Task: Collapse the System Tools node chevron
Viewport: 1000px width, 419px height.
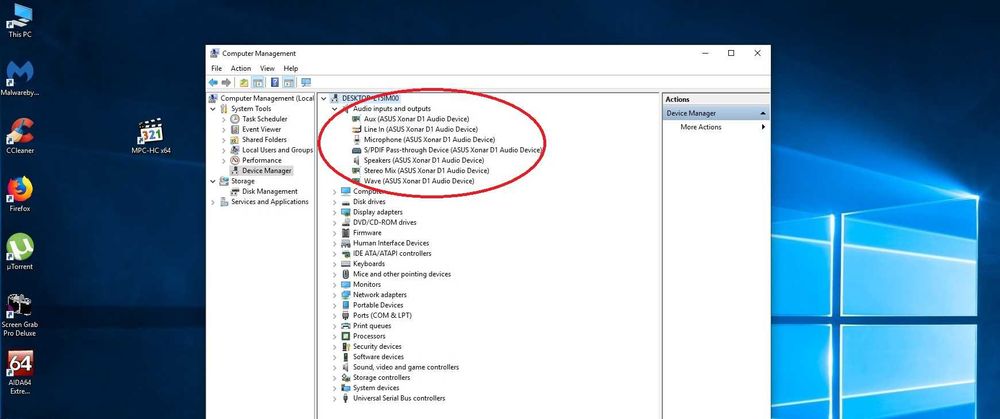Action: pyautogui.click(x=213, y=109)
